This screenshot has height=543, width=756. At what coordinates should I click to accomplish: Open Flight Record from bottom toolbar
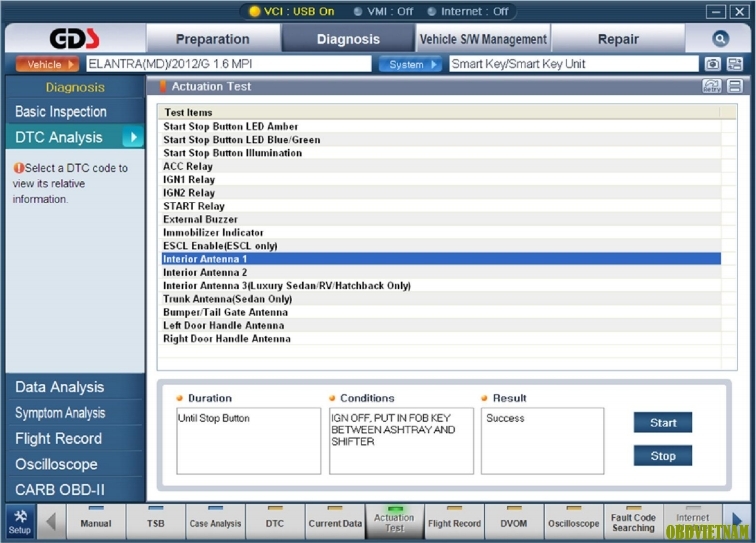454,522
